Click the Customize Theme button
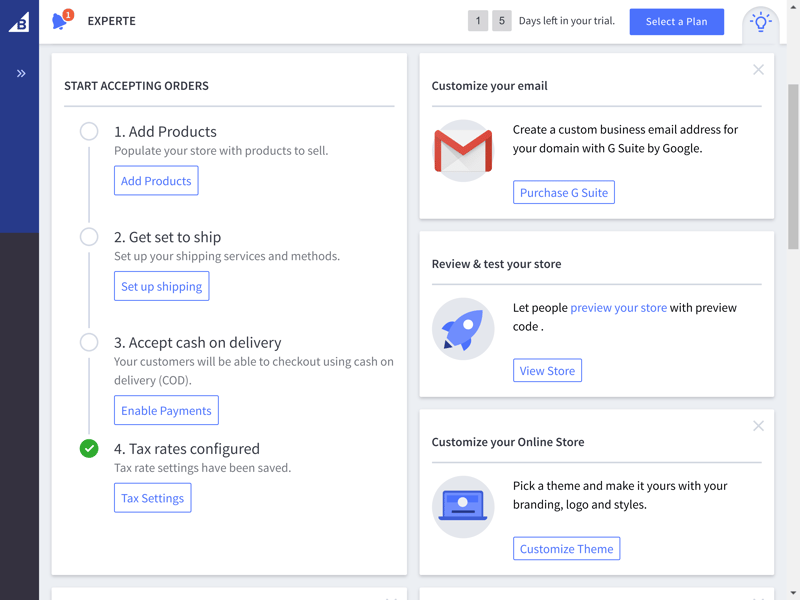 566,548
